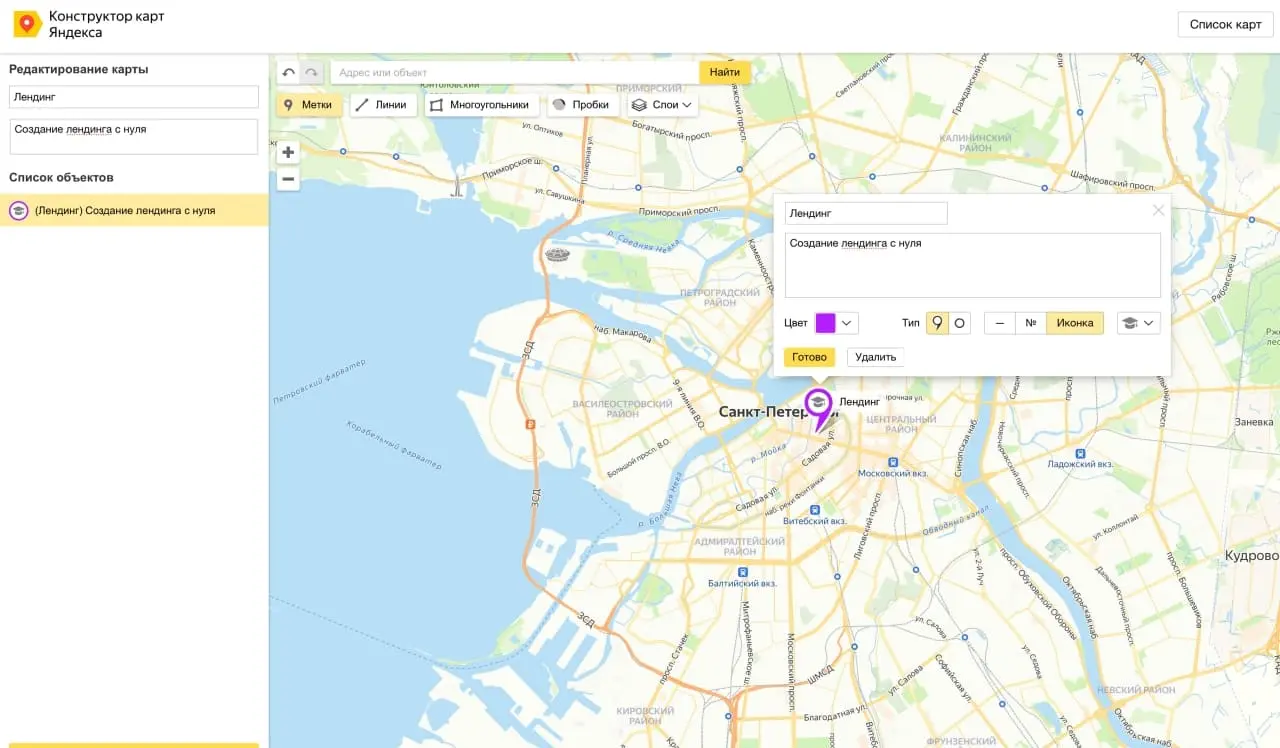Expand the graduation-cap icon picker dropdown
Image resolution: width=1280 pixels, height=748 pixels.
[1138, 323]
